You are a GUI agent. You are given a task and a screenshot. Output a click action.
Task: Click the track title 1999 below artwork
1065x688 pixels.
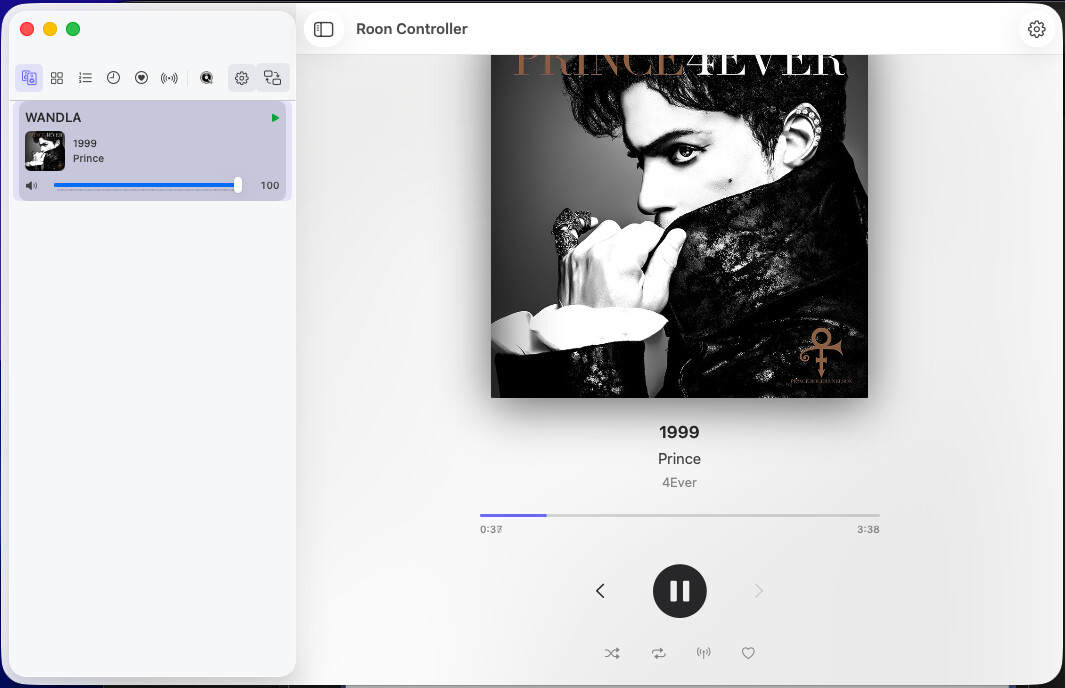[679, 432]
